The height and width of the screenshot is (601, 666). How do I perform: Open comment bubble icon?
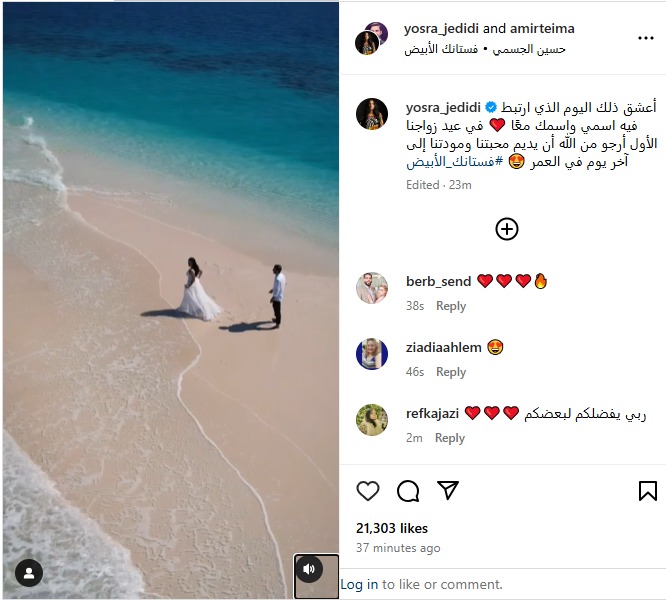(408, 491)
